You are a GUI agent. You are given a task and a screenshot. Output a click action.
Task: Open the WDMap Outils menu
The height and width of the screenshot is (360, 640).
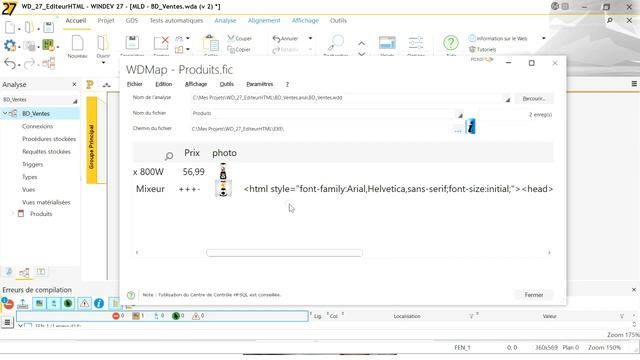coord(227,84)
